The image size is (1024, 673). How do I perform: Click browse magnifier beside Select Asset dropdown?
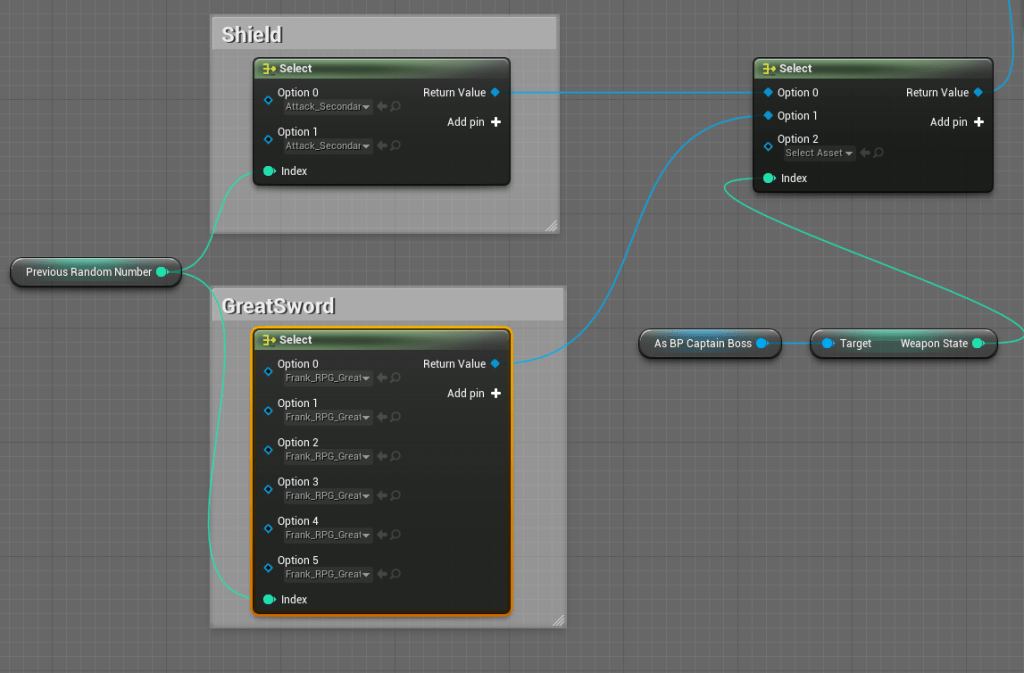[x=878, y=153]
